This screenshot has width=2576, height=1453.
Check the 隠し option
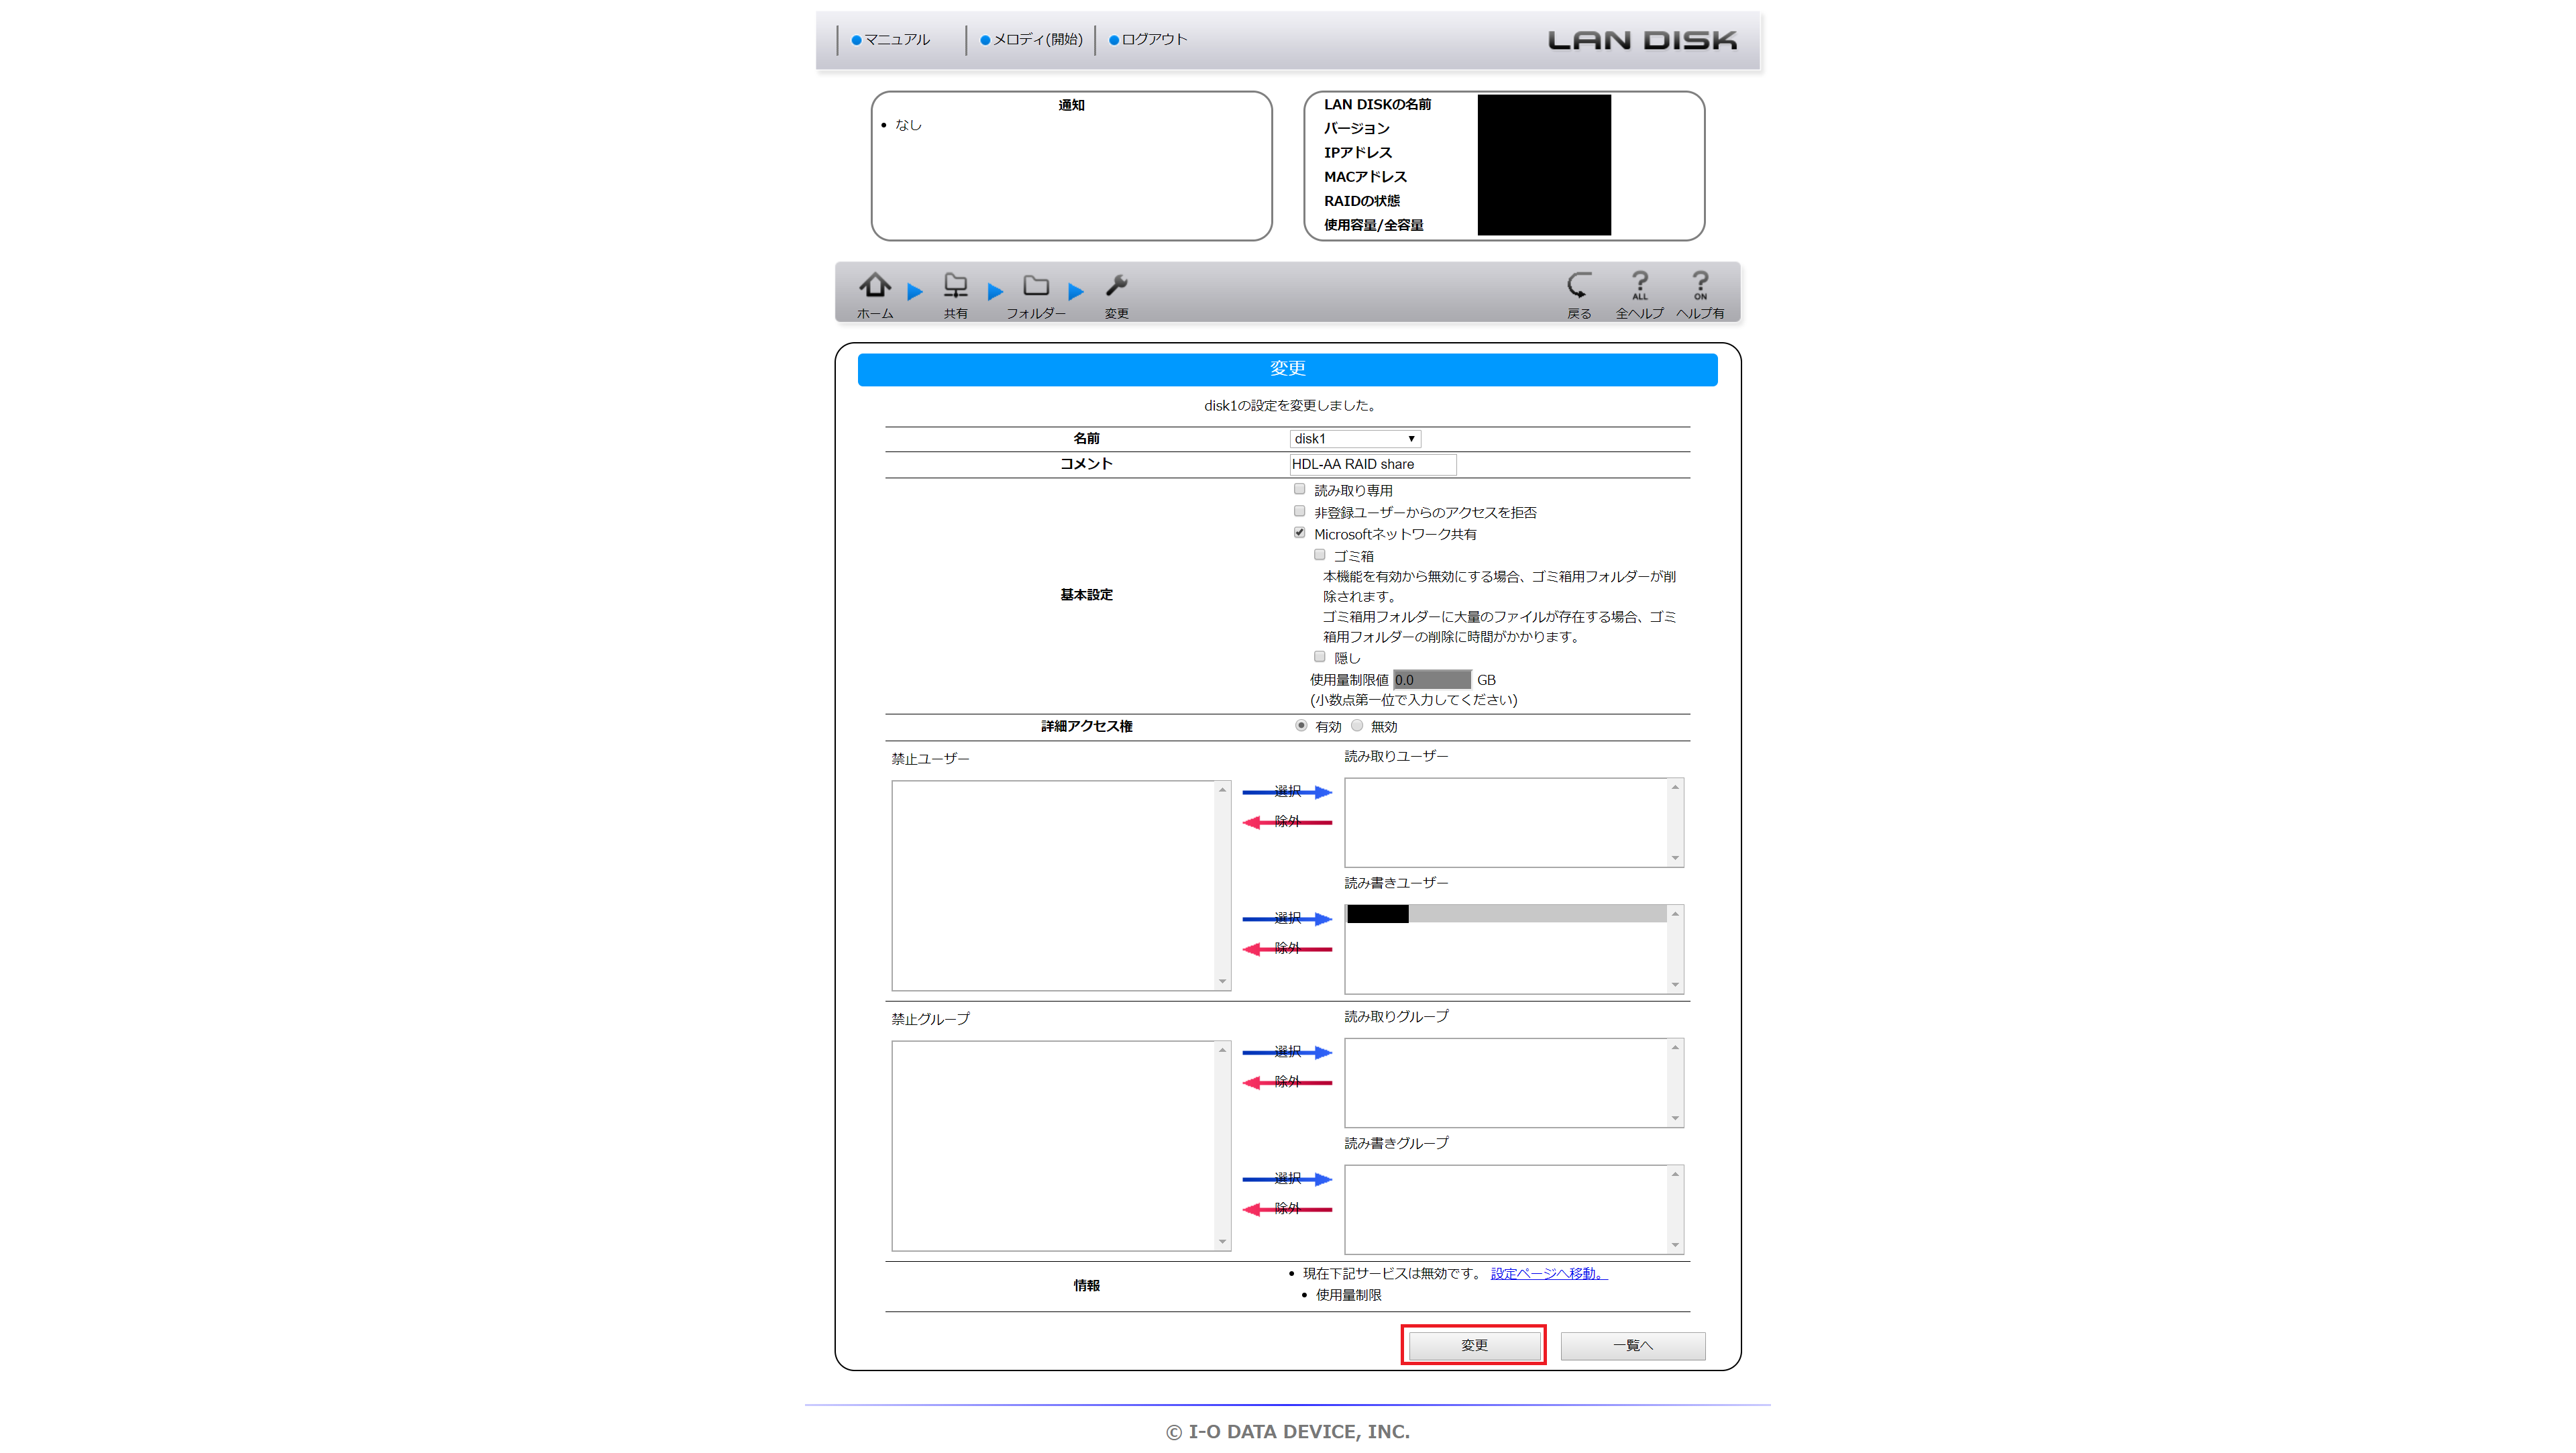(1319, 657)
